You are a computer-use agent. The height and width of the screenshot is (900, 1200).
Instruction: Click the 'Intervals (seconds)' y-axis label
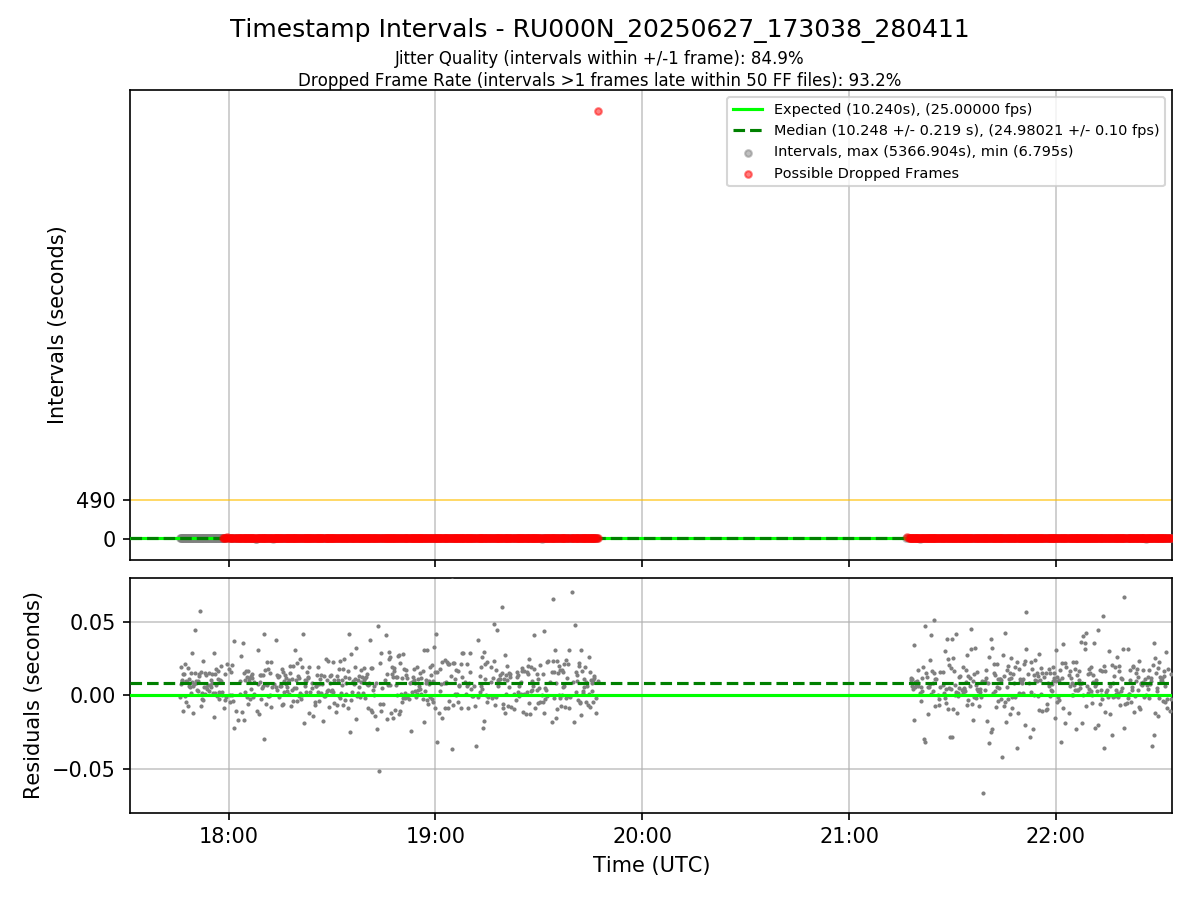pos(57,325)
